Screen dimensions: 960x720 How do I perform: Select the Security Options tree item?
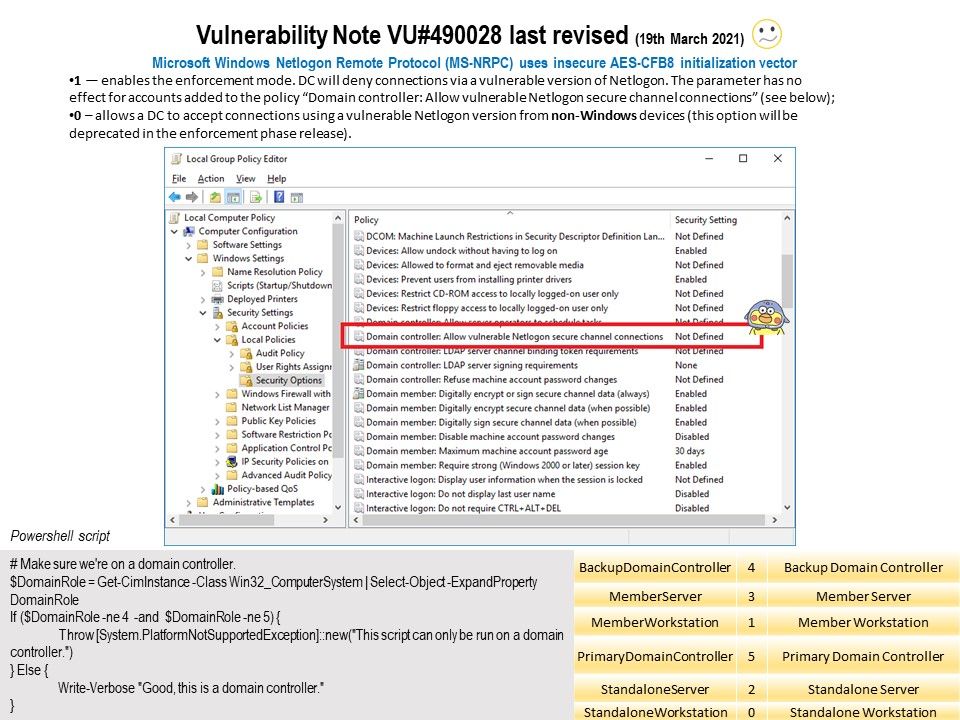pyautogui.click(x=288, y=380)
